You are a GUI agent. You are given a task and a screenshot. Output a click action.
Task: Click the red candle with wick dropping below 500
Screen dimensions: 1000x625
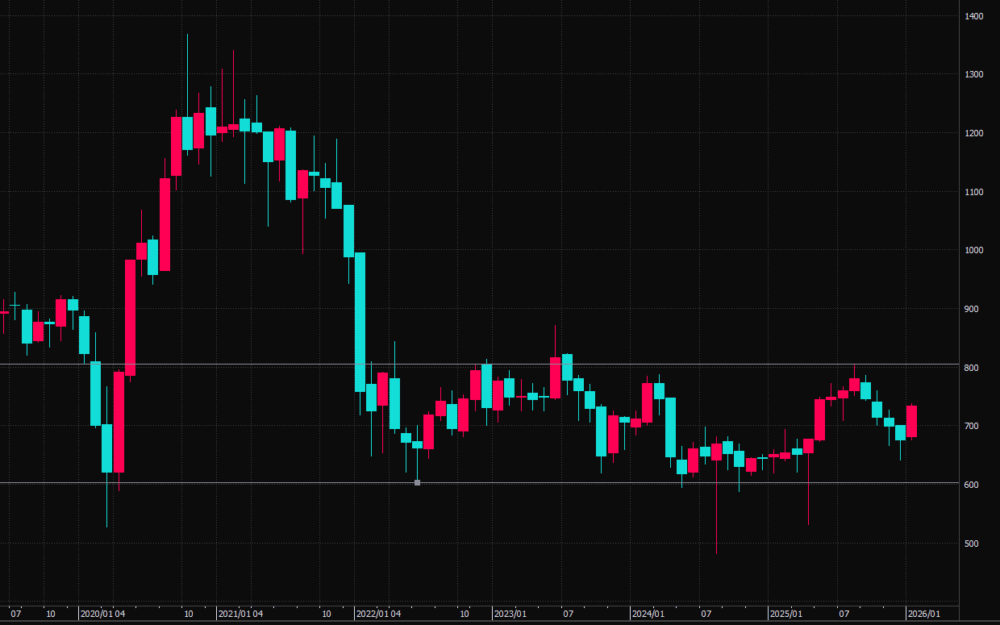pos(716,451)
